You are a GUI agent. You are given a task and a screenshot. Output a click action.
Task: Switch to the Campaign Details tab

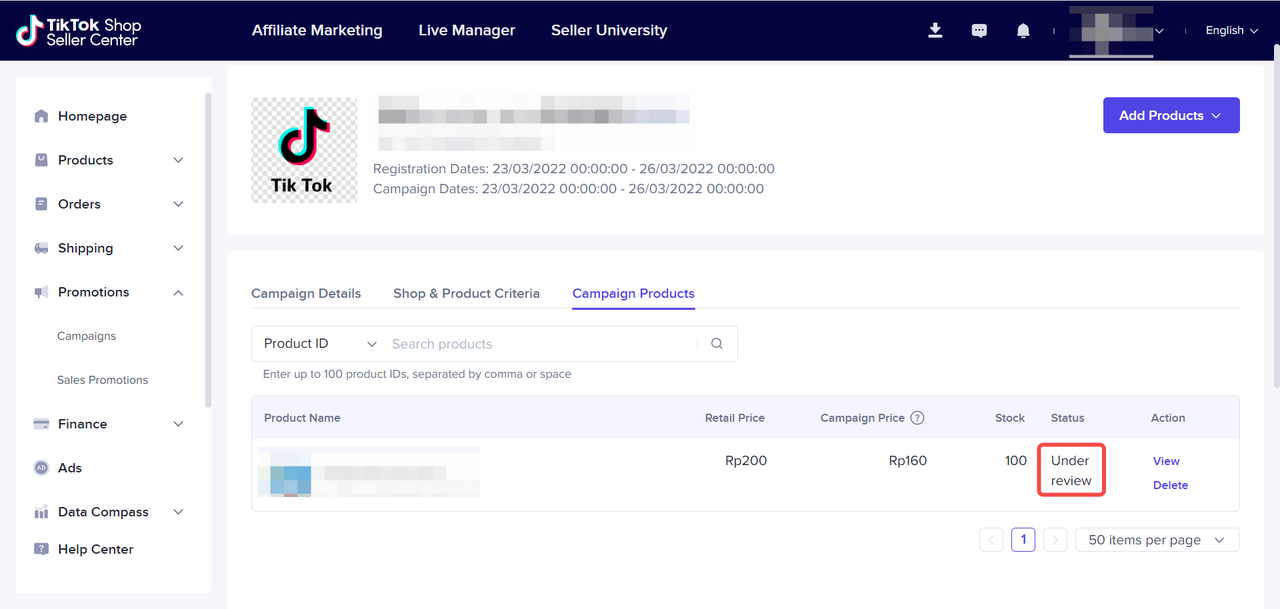(x=306, y=293)
